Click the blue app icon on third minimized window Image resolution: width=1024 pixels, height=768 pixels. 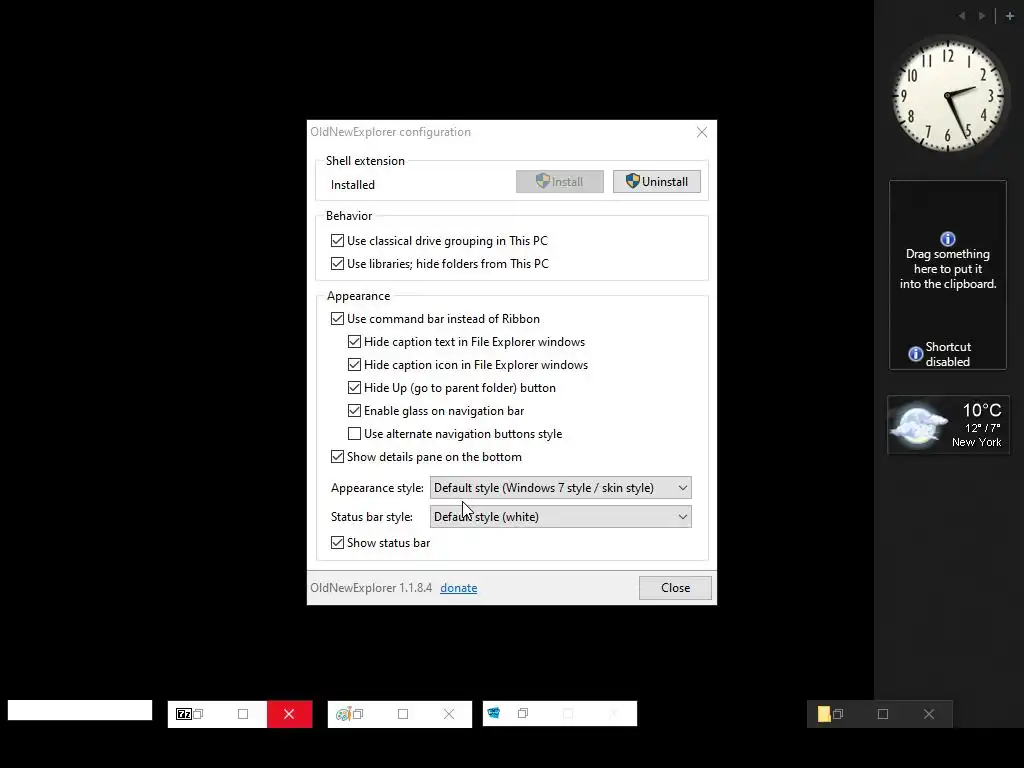click(x=494, y=712)
